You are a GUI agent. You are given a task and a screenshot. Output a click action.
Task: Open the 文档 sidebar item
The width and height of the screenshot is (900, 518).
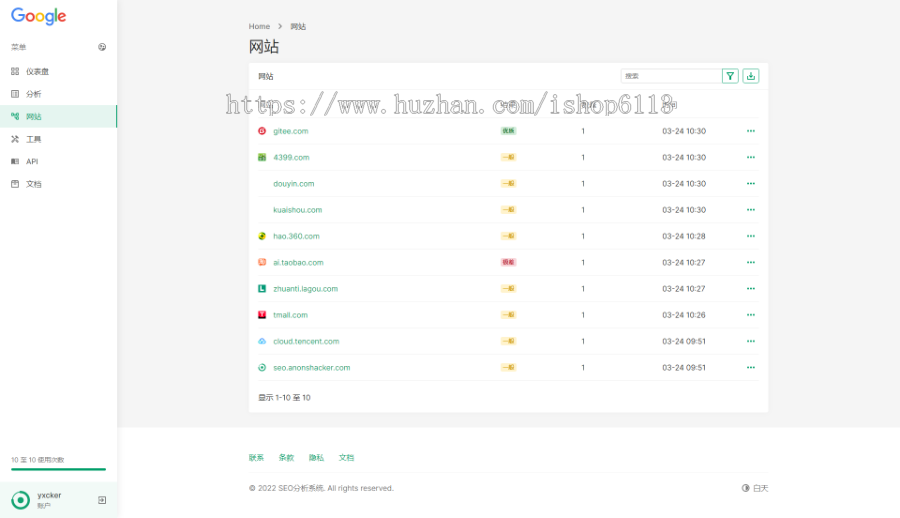59,184
